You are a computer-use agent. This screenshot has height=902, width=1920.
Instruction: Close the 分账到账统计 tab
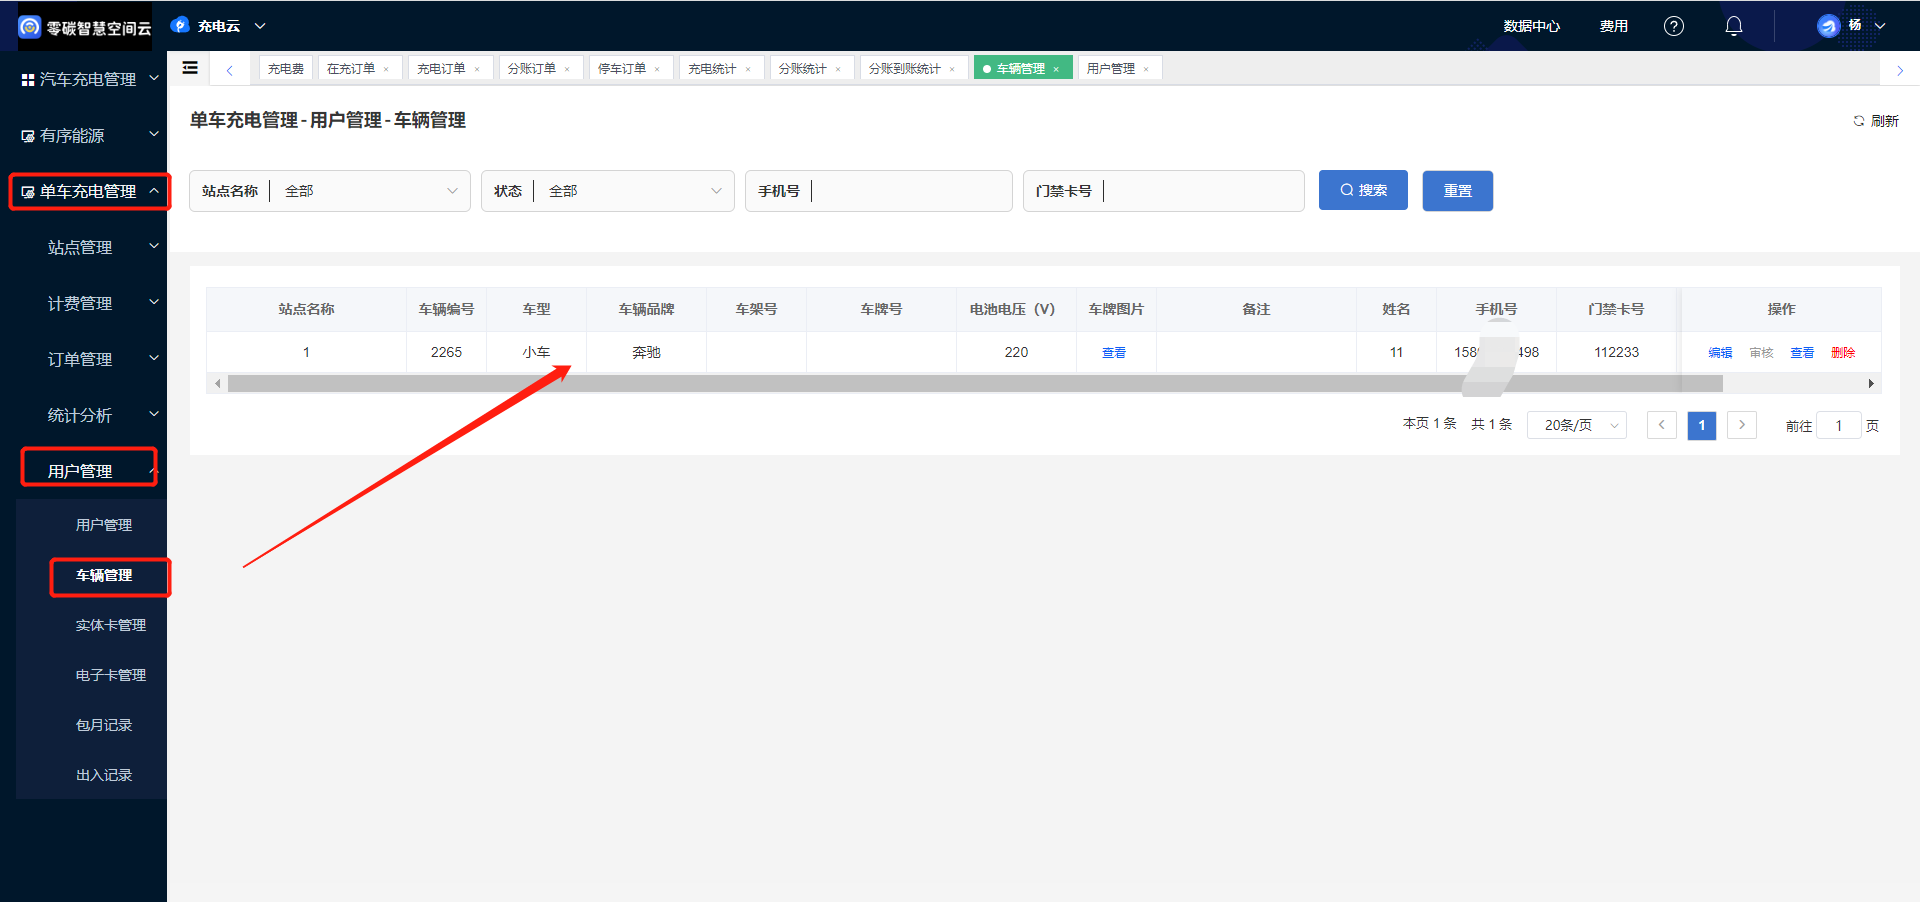[952, 69]
